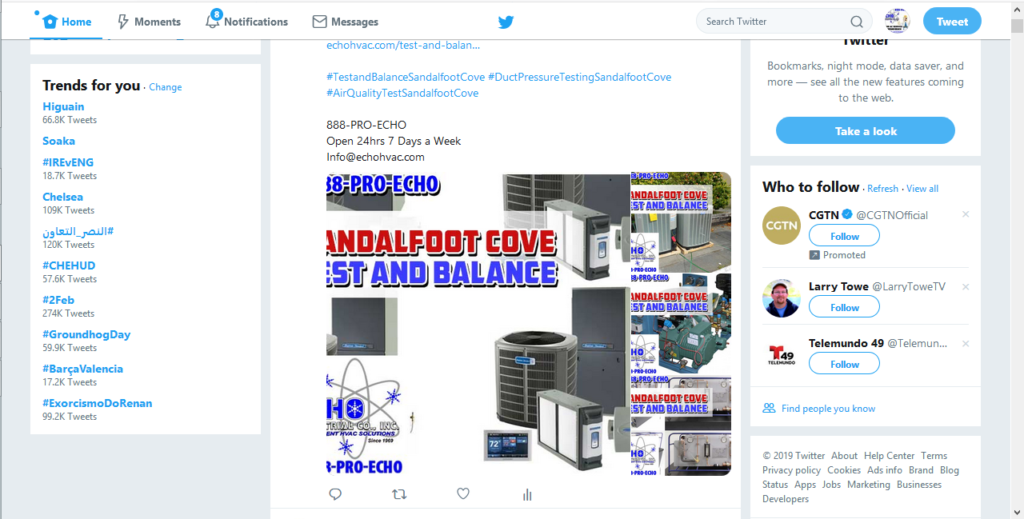This screenshot has width=1024, height=519.
Task: Dismiss the Larry Towe suggestion
Action: pyautogui.click(x=965, y=286)
